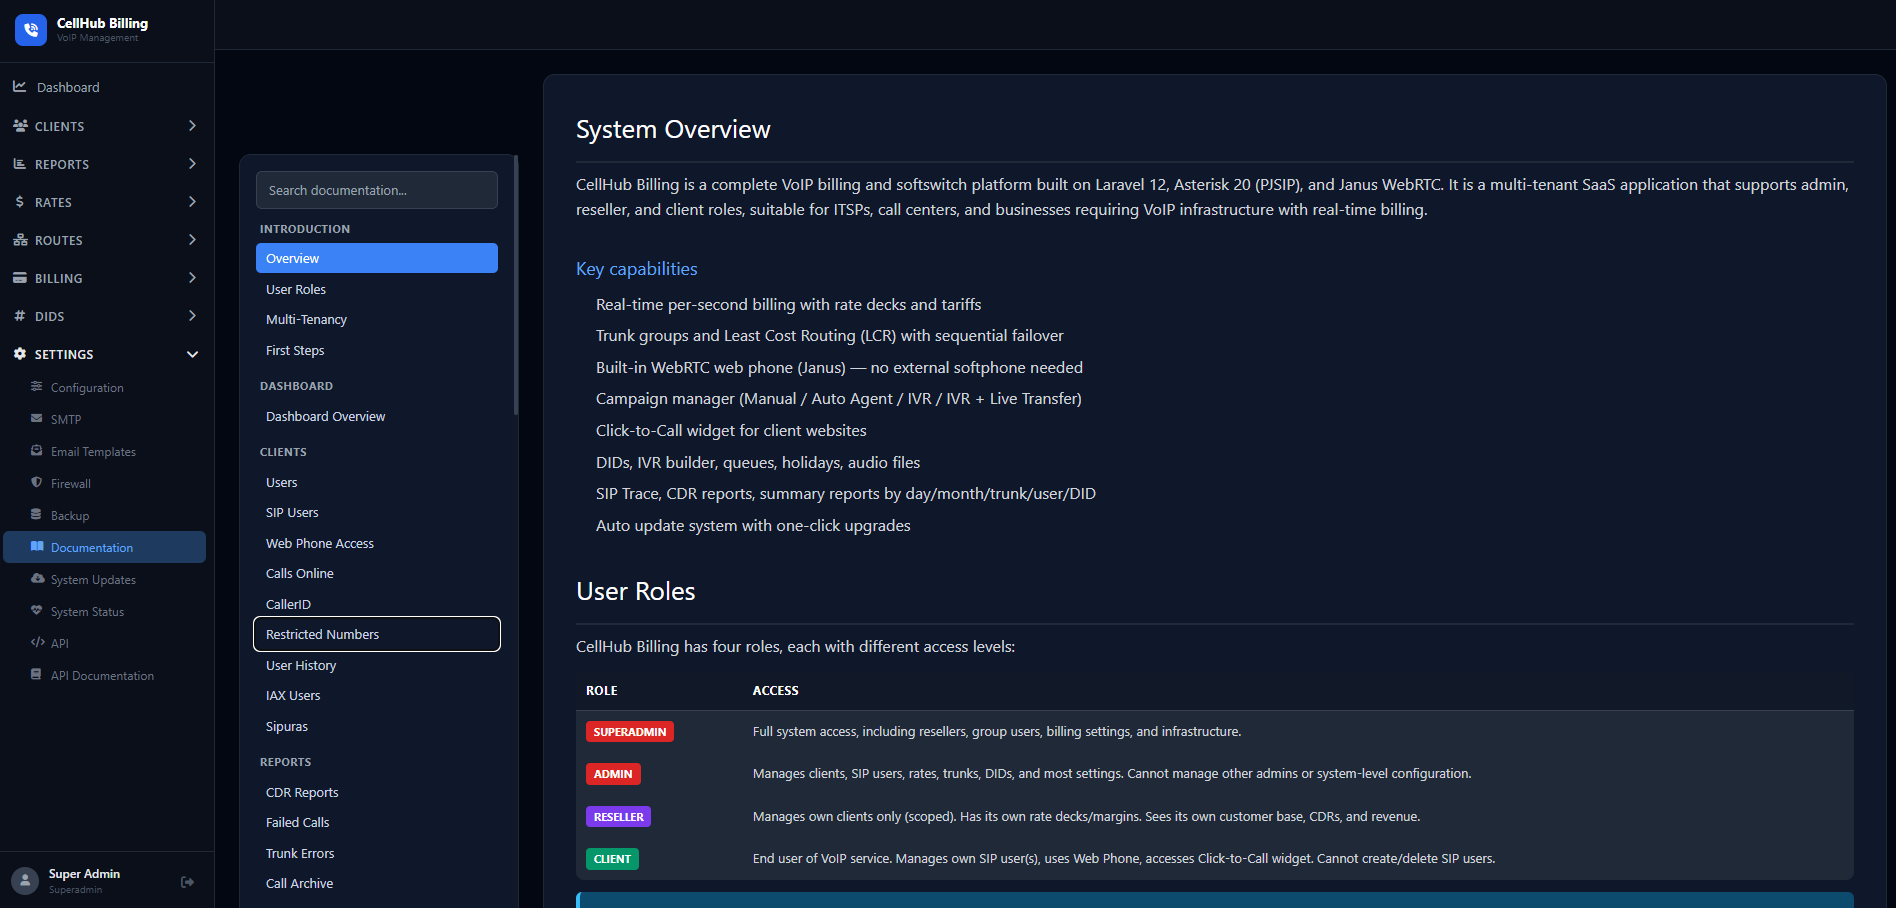
Task: Open Email Templates settings page
Action: point(105,451)
